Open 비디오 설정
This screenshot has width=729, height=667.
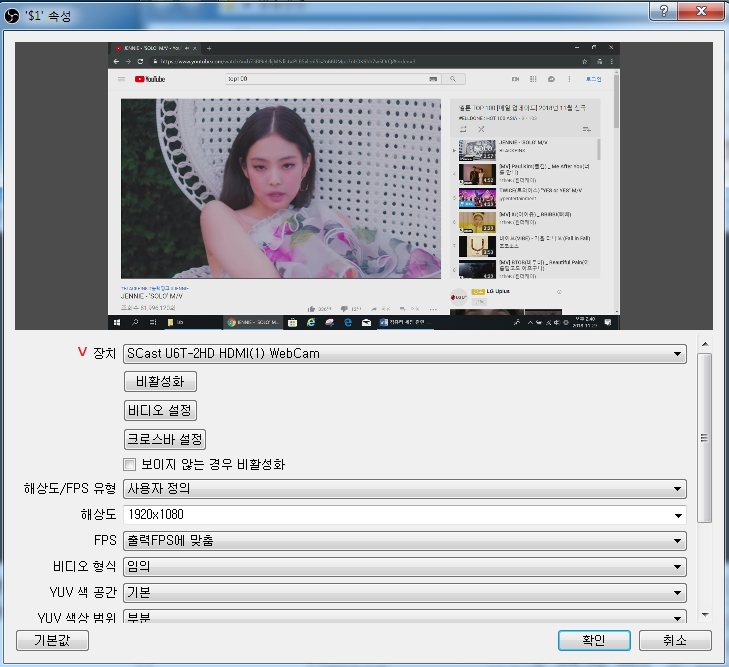click(x=160, y=410)
